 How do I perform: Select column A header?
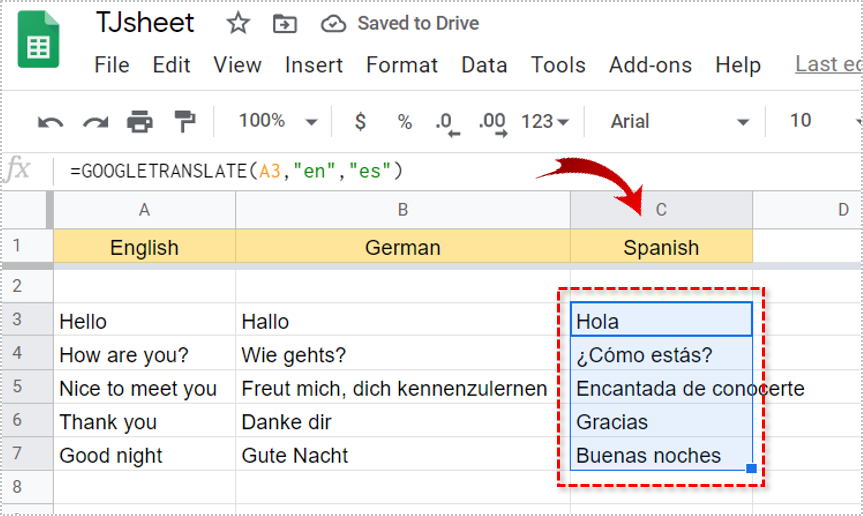click(x=144, y=210)
